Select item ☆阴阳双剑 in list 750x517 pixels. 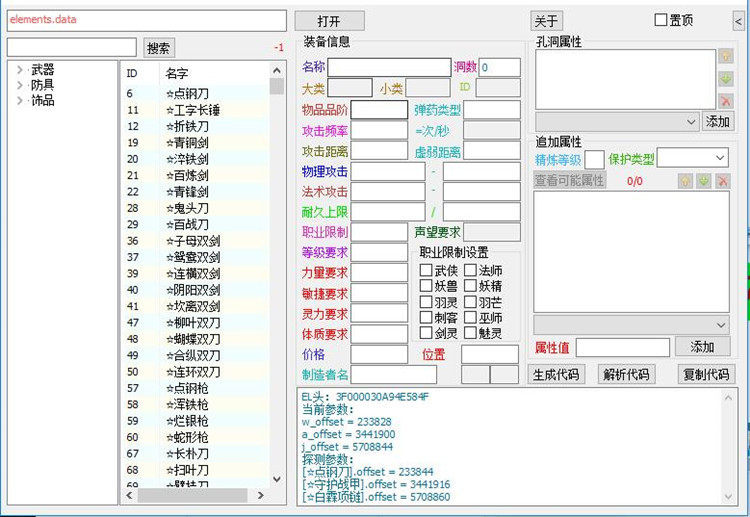(195, 290)
